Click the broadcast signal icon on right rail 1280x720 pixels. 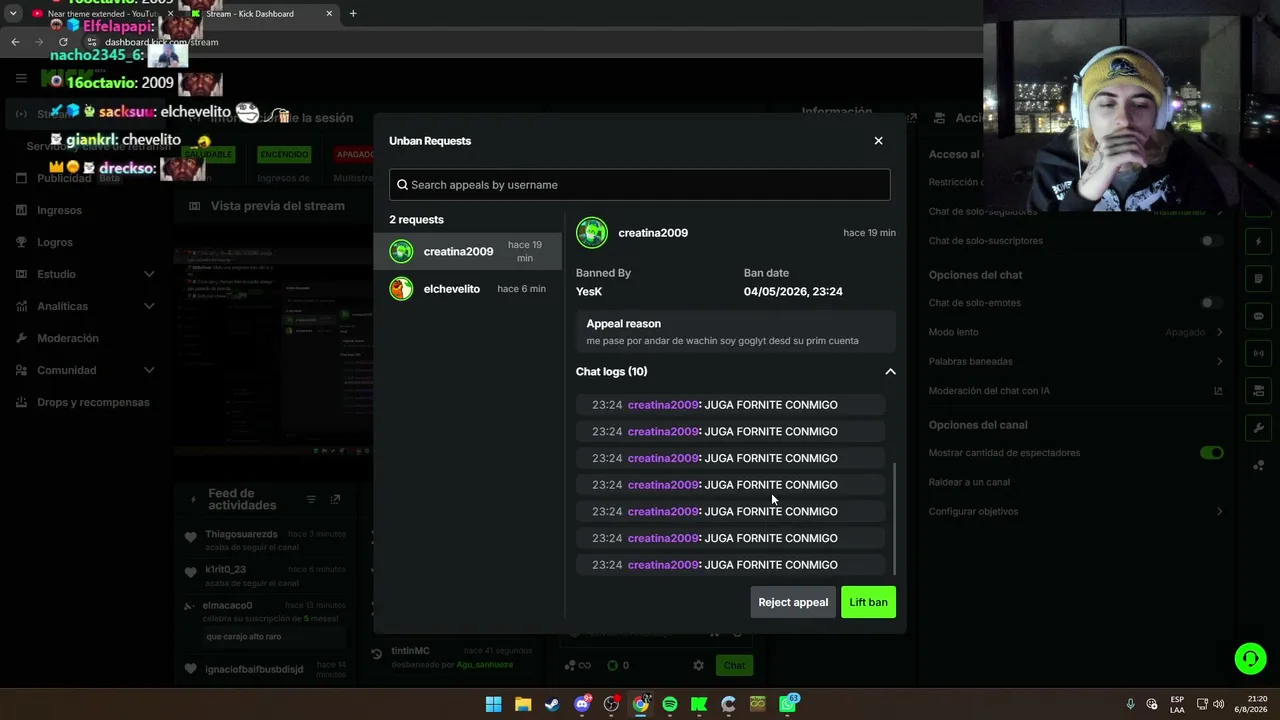coord(1259,353)
